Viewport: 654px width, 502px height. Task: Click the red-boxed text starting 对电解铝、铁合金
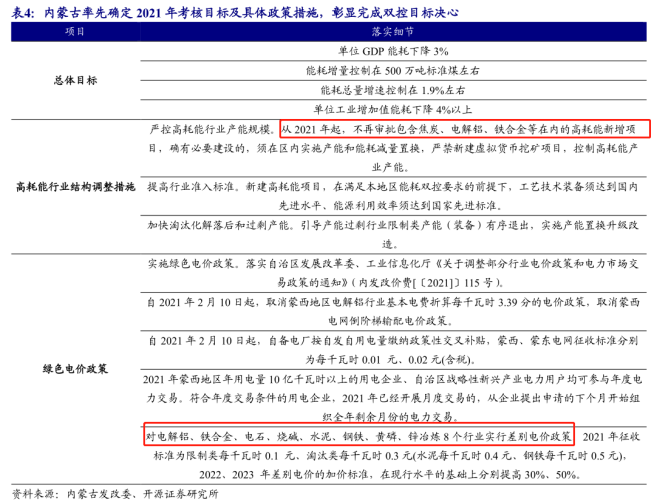[x=358, y=435]
